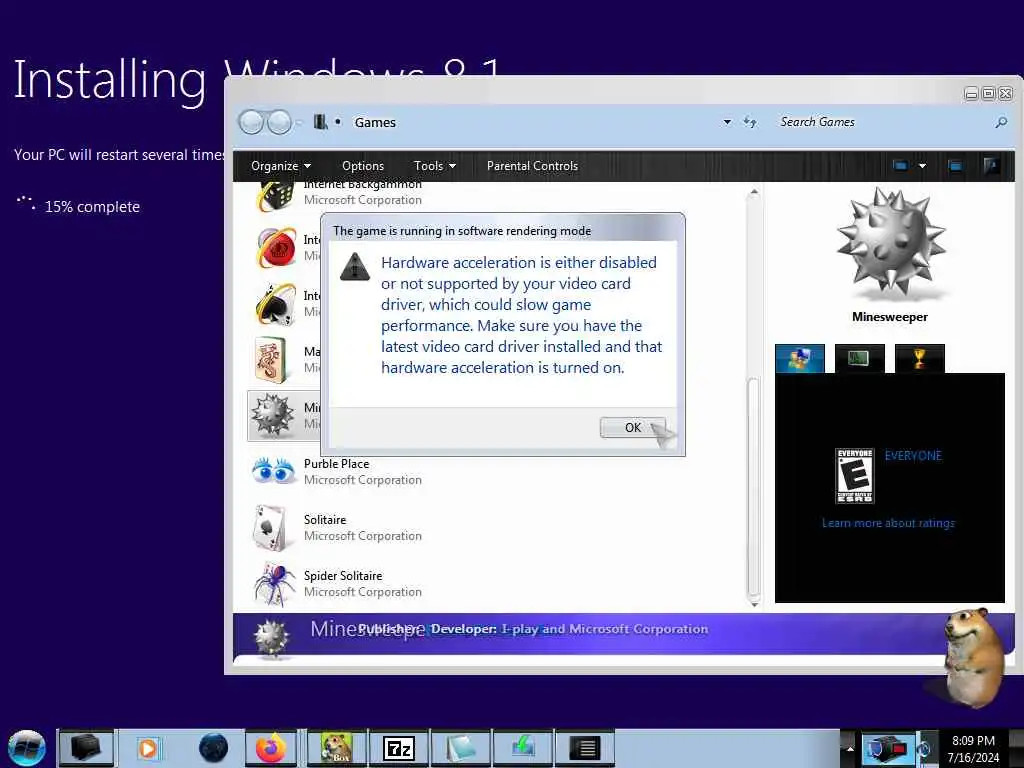Open the view options dropdown arrow
Screen dimensions: 1024x768
922,166
